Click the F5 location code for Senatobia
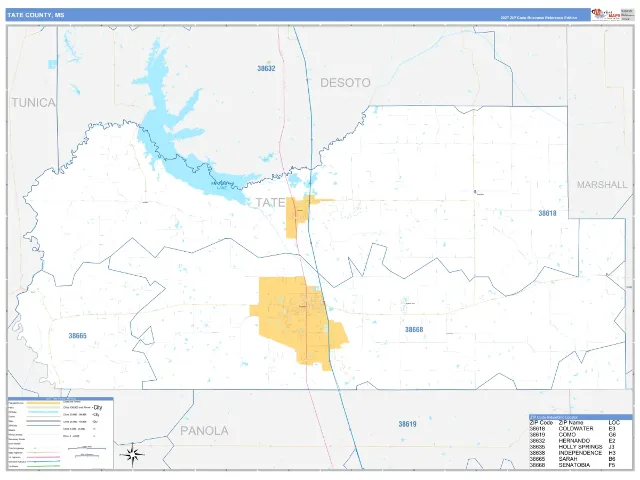 612,465
